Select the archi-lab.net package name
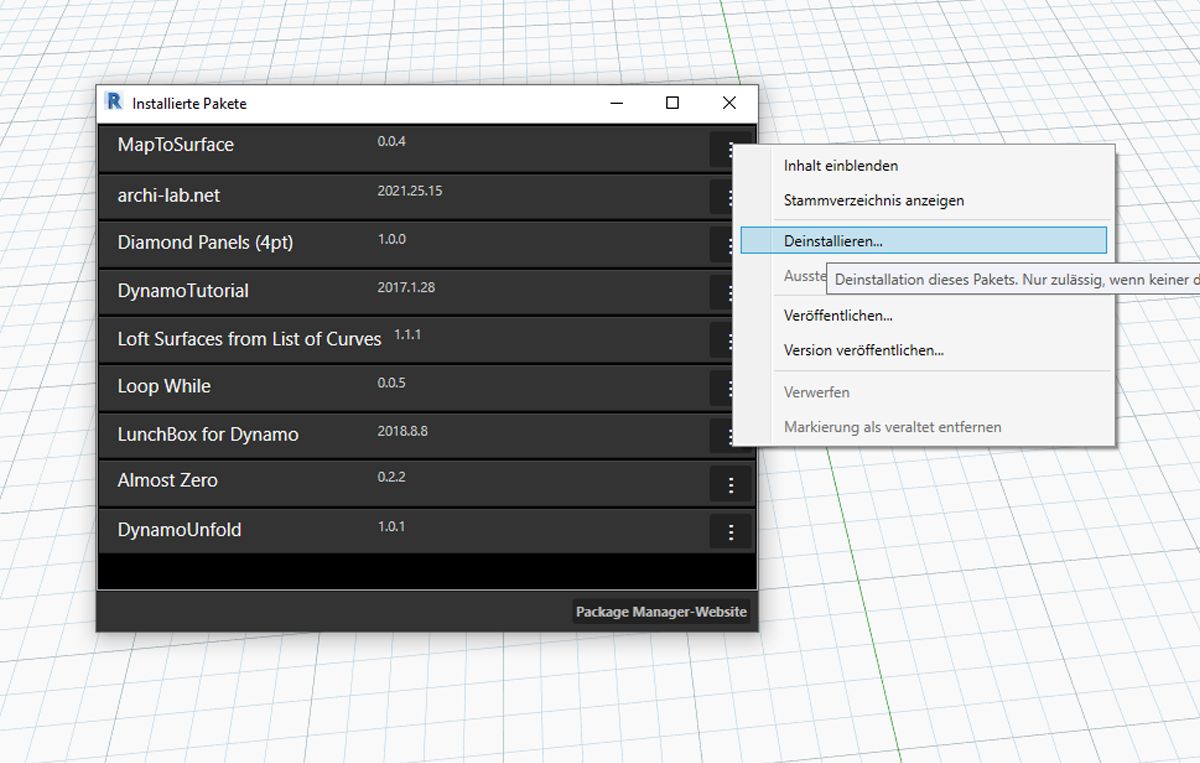Screen dimensions: 1200x763 169,196
